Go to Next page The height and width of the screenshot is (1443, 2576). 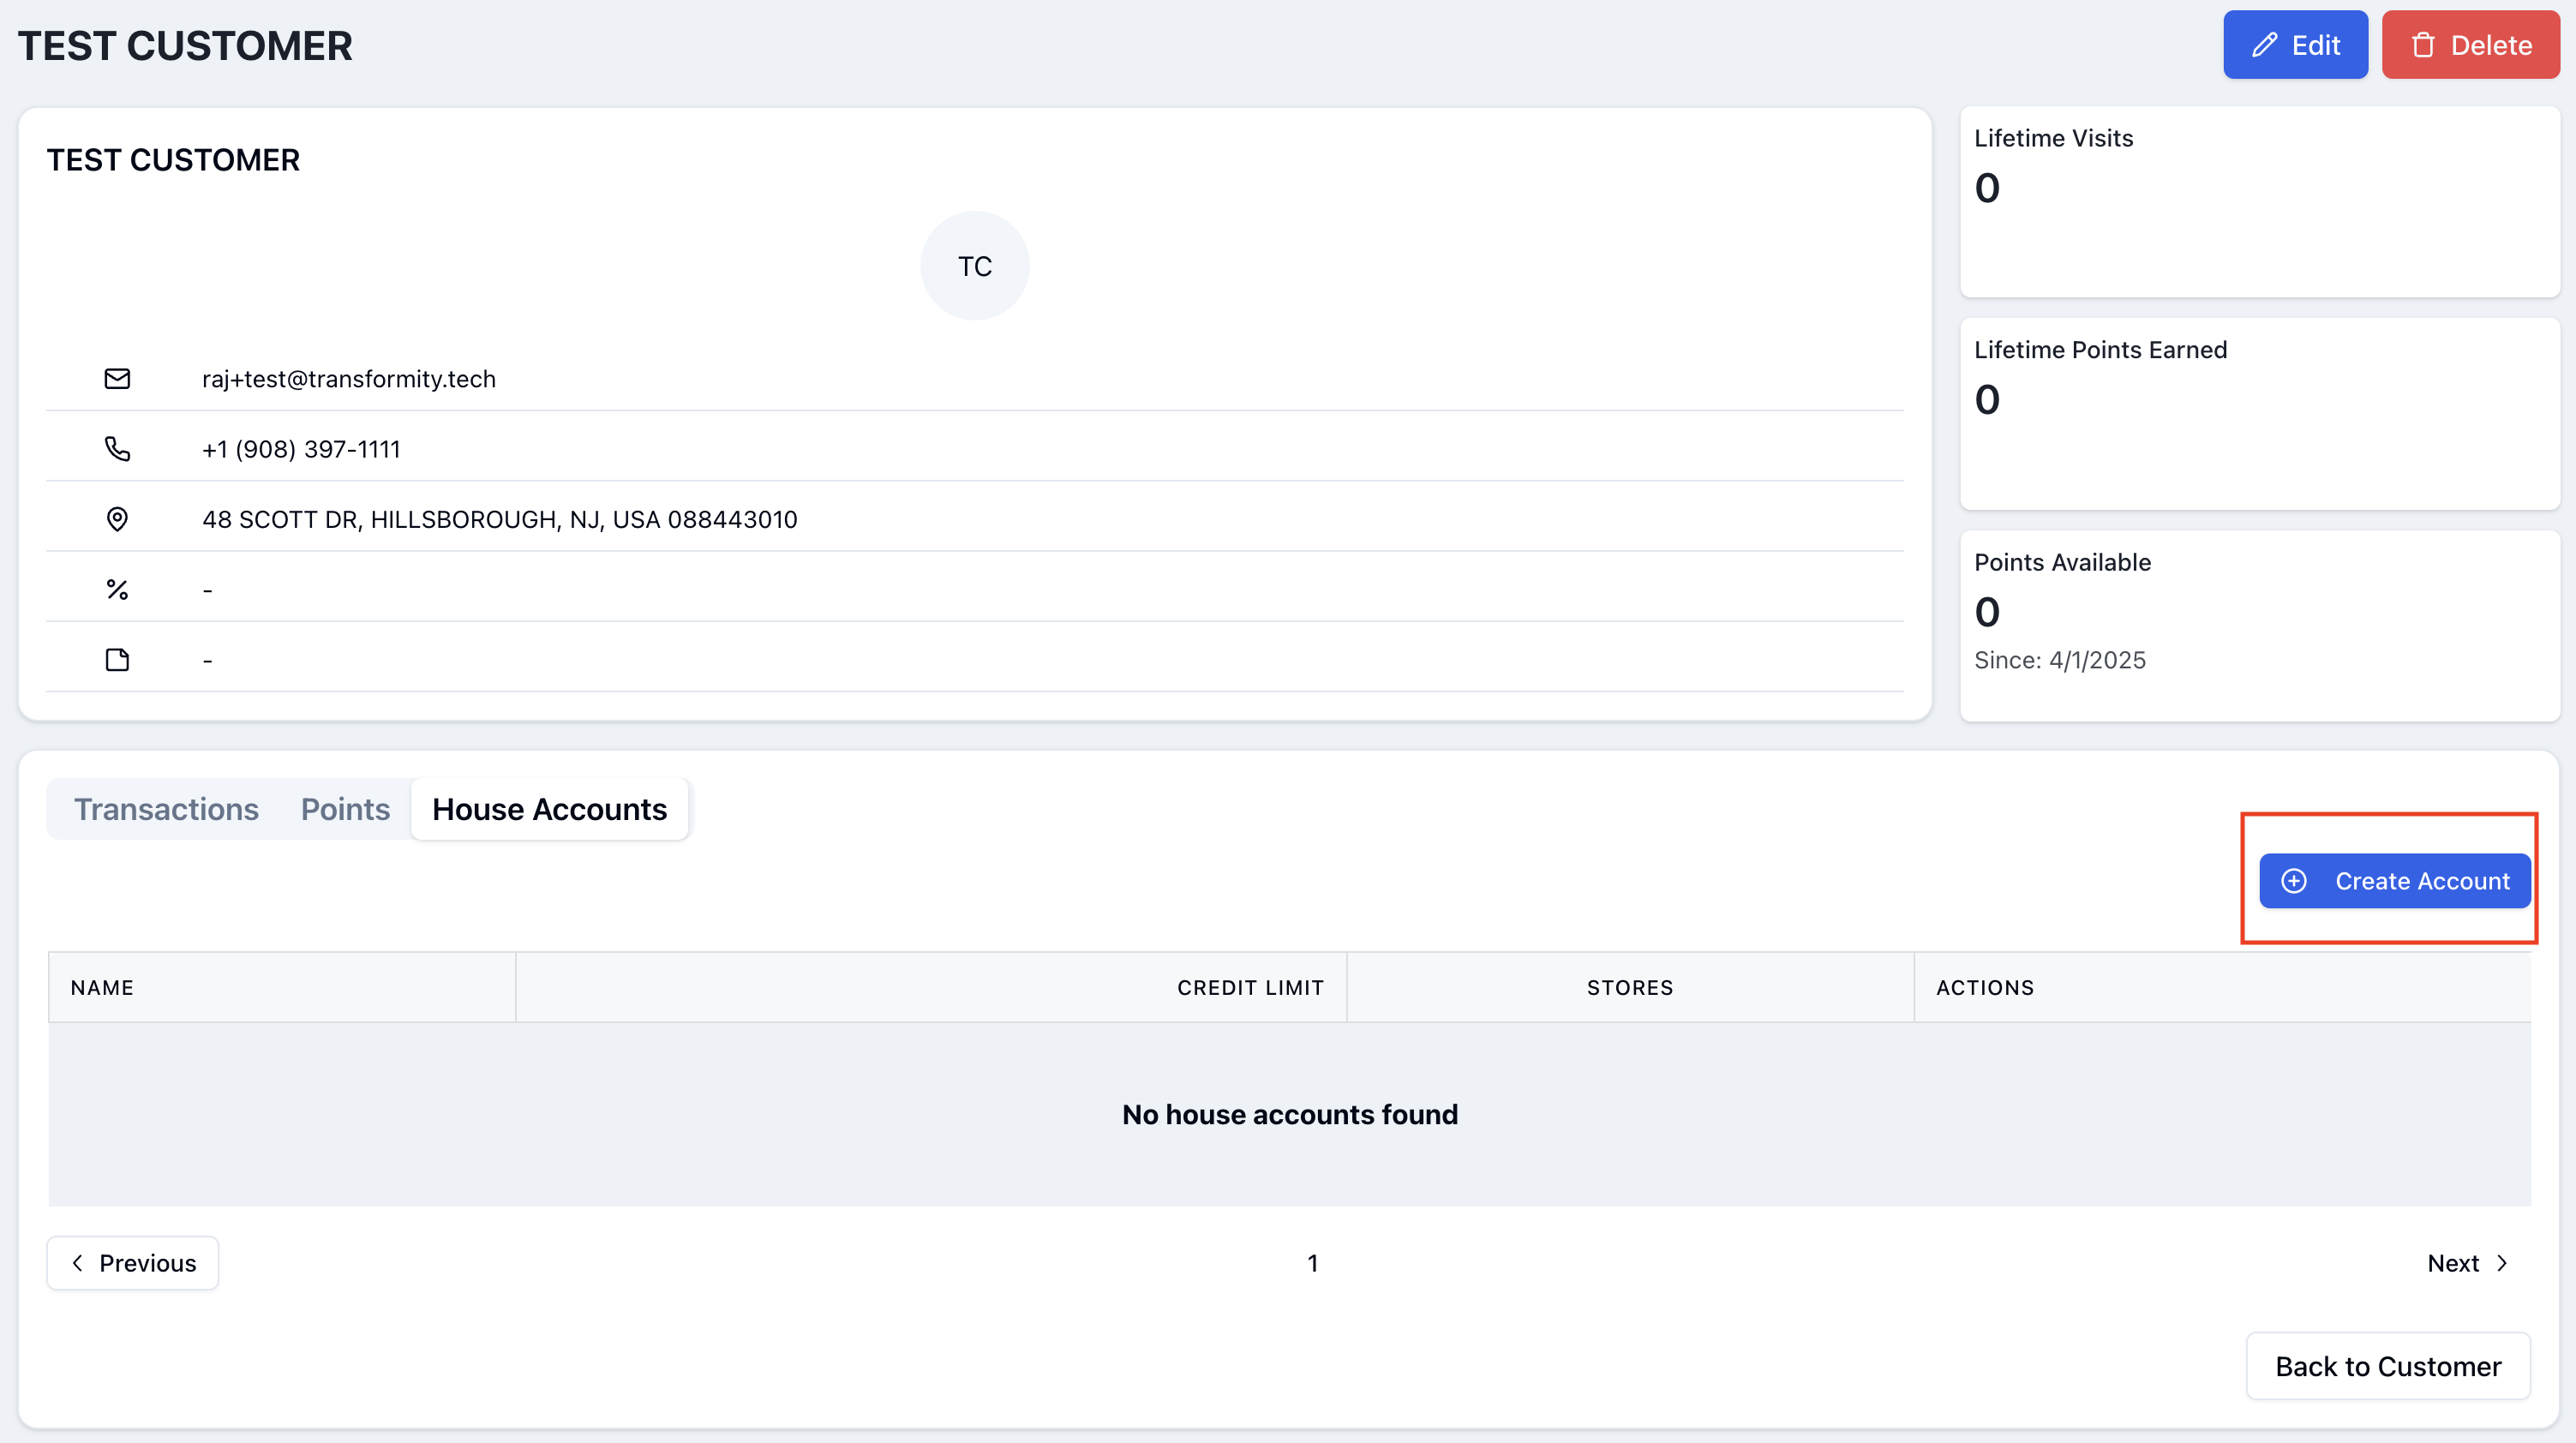2466,1263
